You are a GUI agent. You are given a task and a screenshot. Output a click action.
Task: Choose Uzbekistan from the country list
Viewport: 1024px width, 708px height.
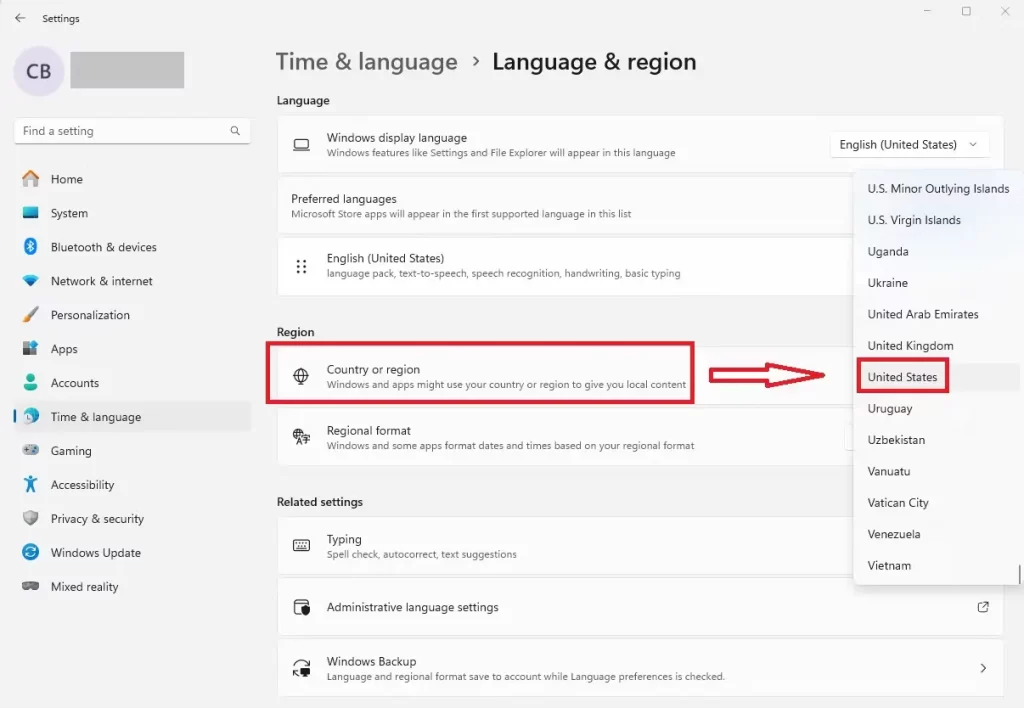[x=896, y=440]
